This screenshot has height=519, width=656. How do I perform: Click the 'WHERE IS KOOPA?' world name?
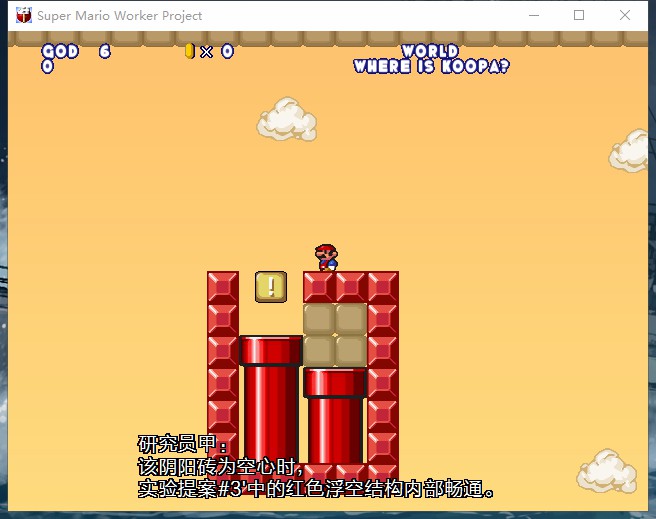(431, 66)
